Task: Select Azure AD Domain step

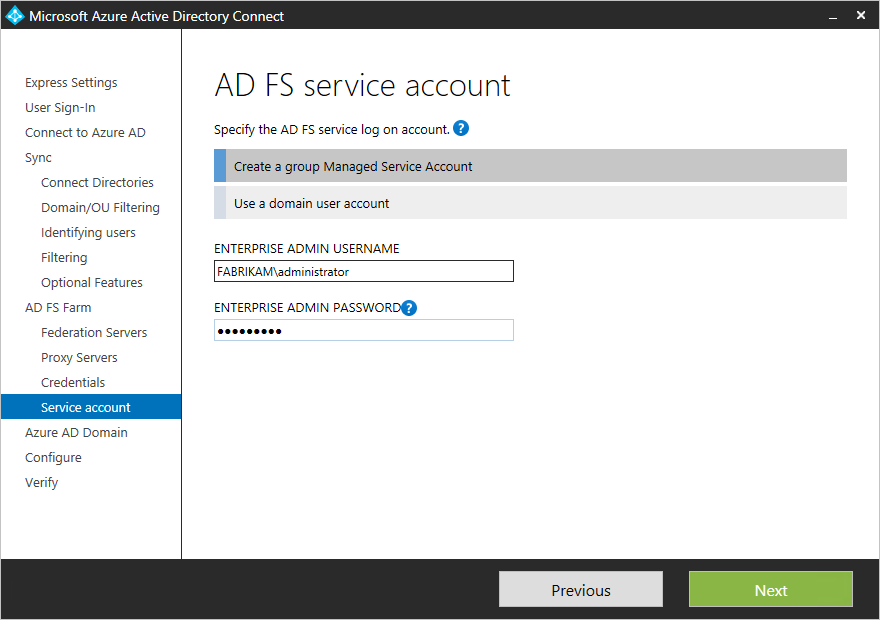Action: pyautogui.click(x=76, y=433)
